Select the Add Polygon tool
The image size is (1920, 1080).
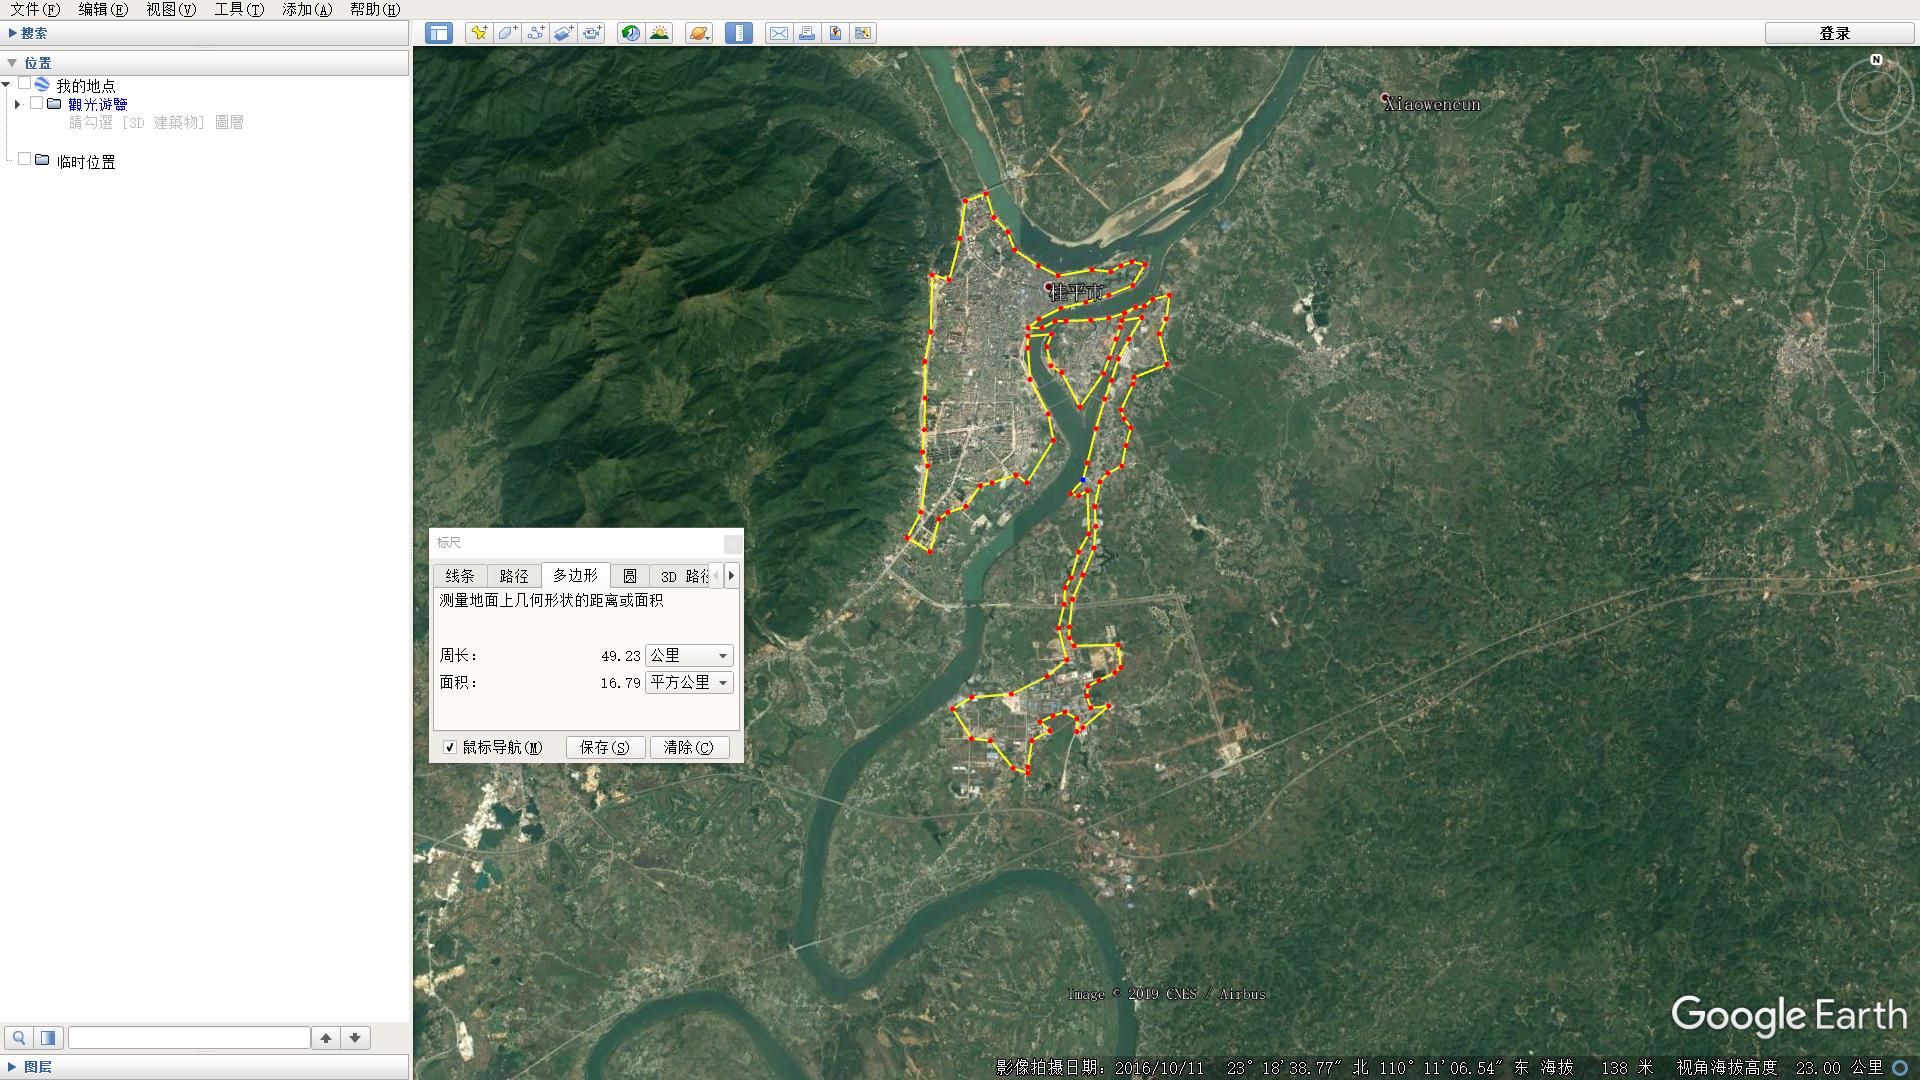tap(507, 33)
